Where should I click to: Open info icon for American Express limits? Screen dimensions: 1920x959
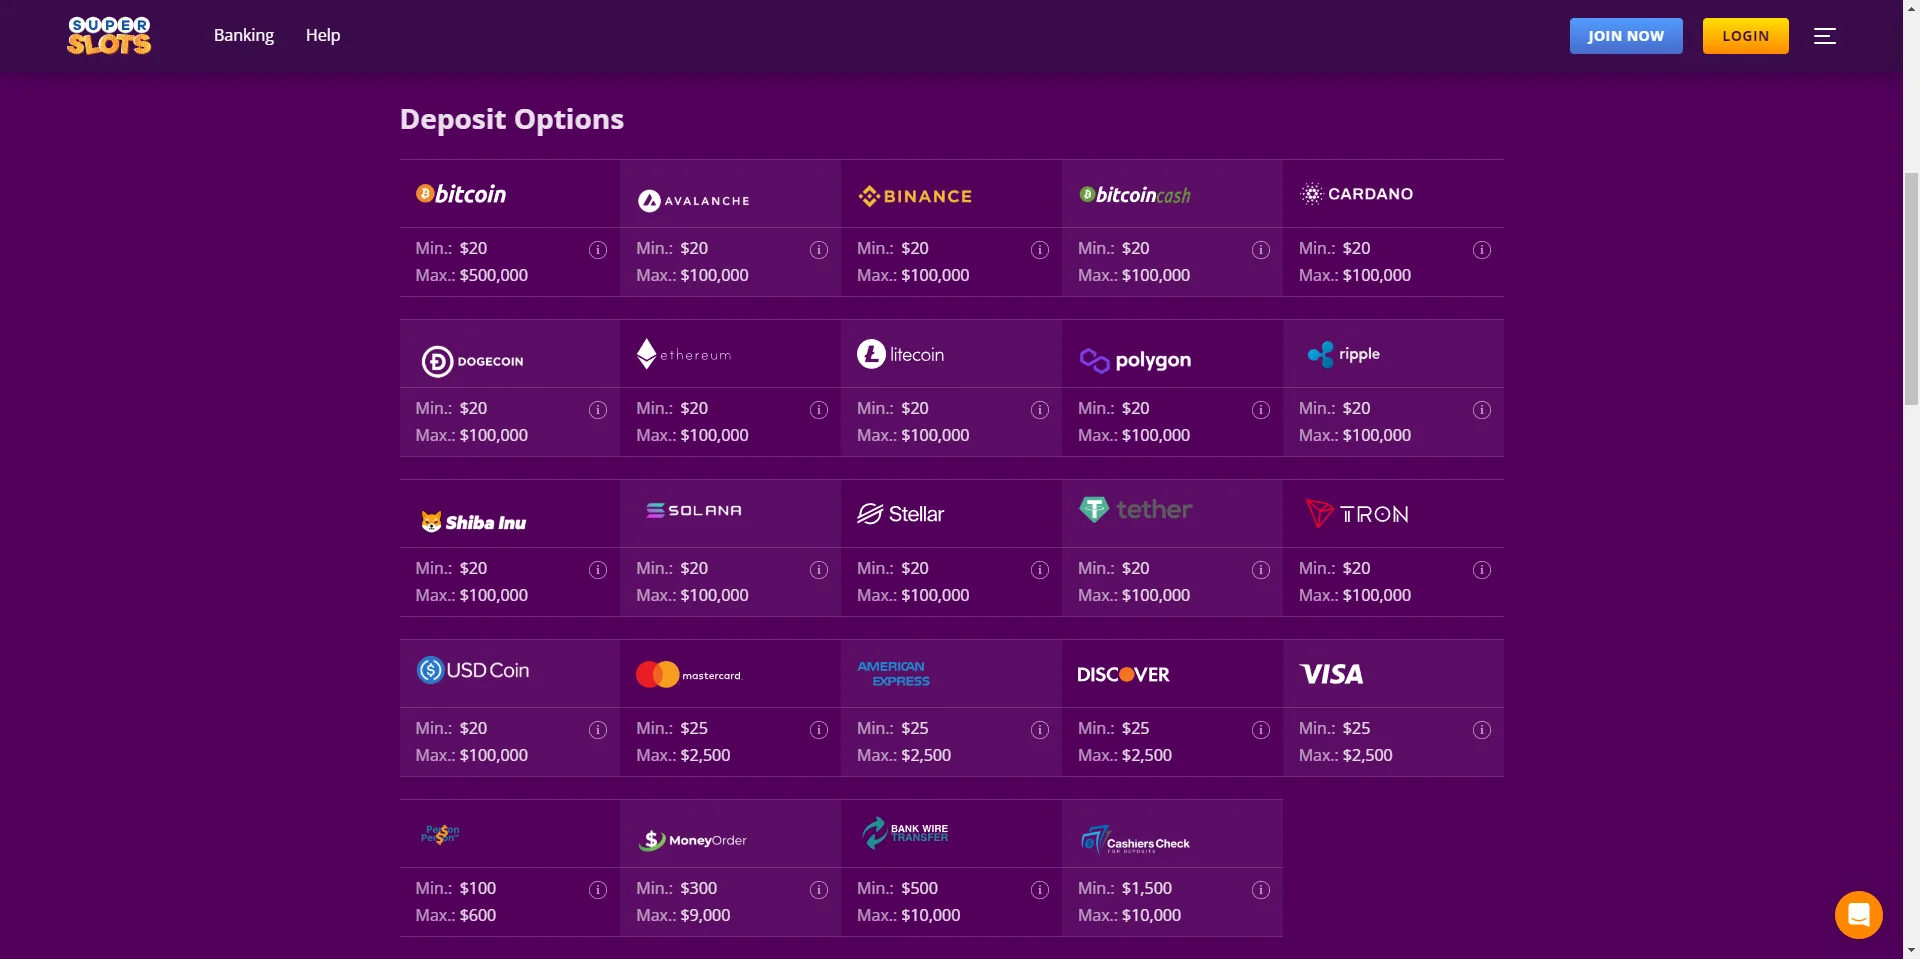pyautogui.click(x=1040, y=730)
